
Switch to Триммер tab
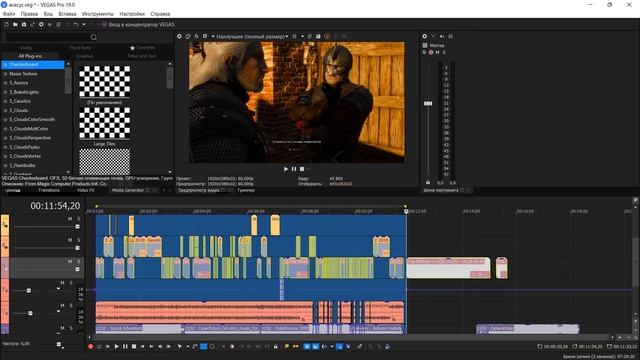(246, 190)
